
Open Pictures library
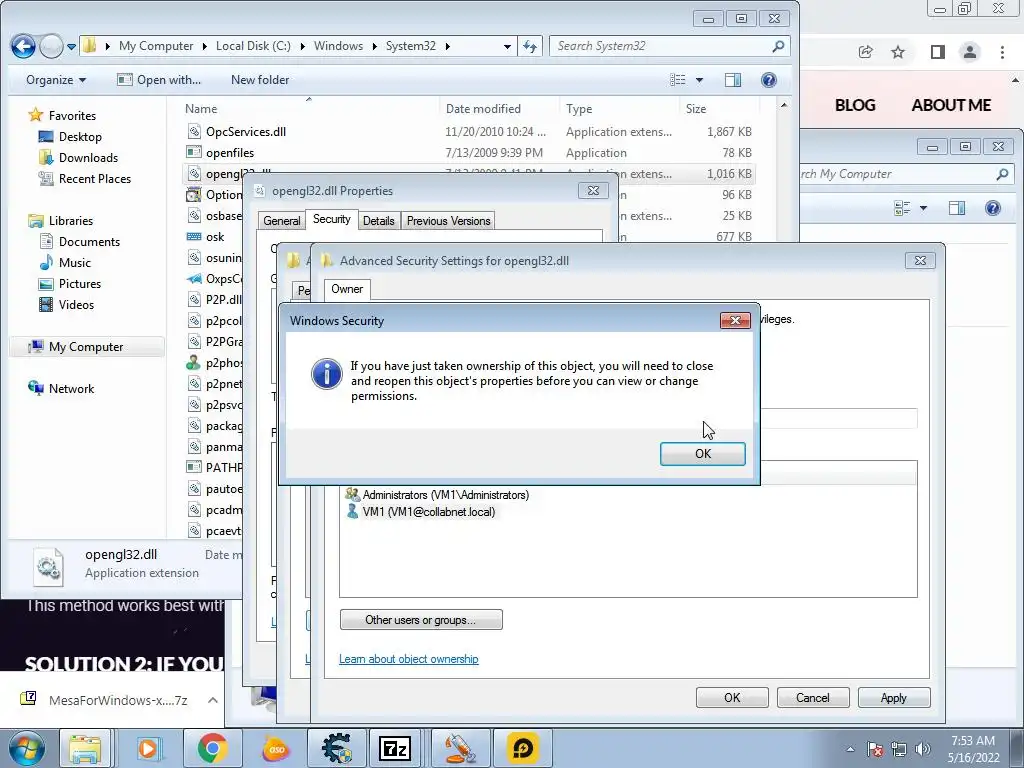pyautogui.click(x=80, y=283)
